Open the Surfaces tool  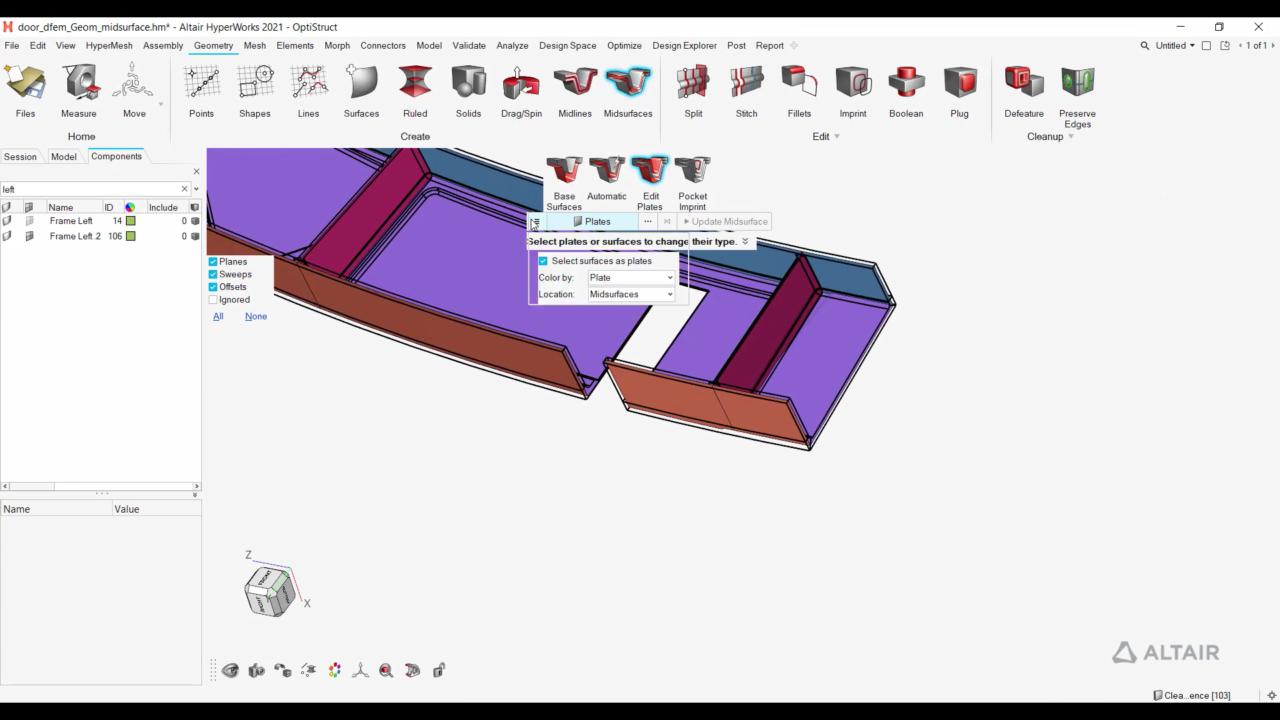(361, 91)
